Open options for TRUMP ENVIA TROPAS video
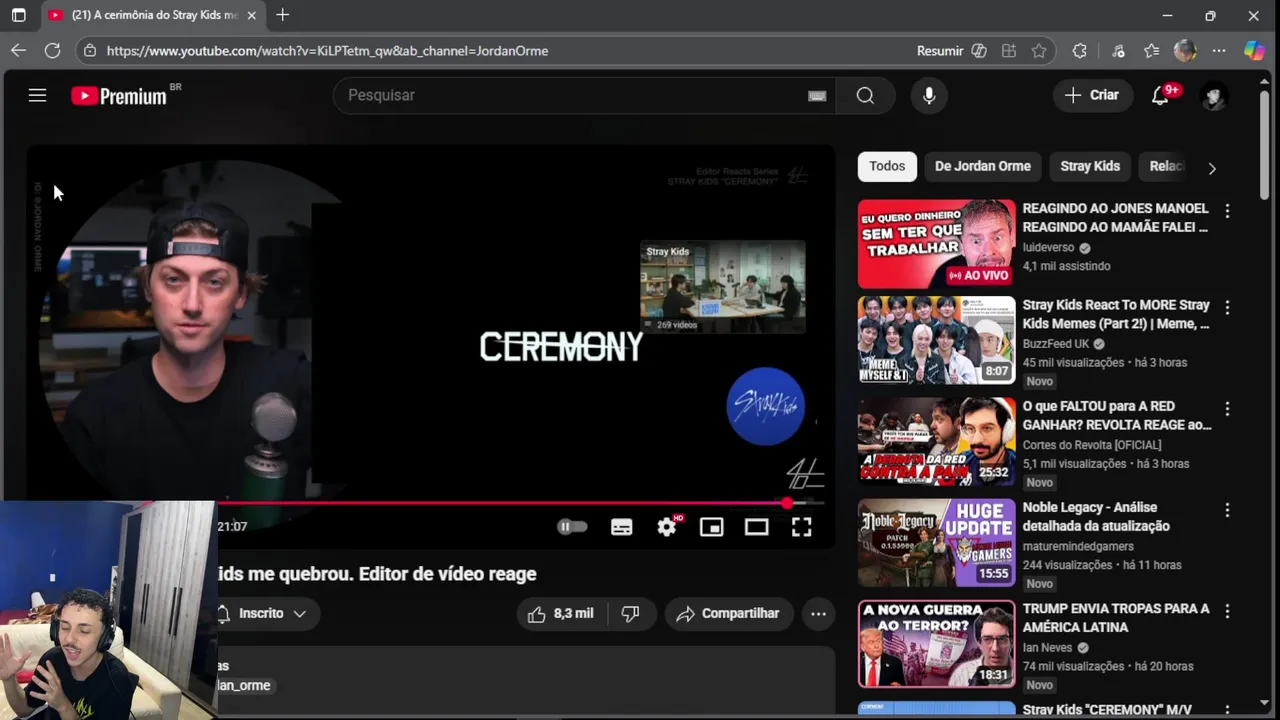The image size is (1280, 720). [x=1227, y=611]
